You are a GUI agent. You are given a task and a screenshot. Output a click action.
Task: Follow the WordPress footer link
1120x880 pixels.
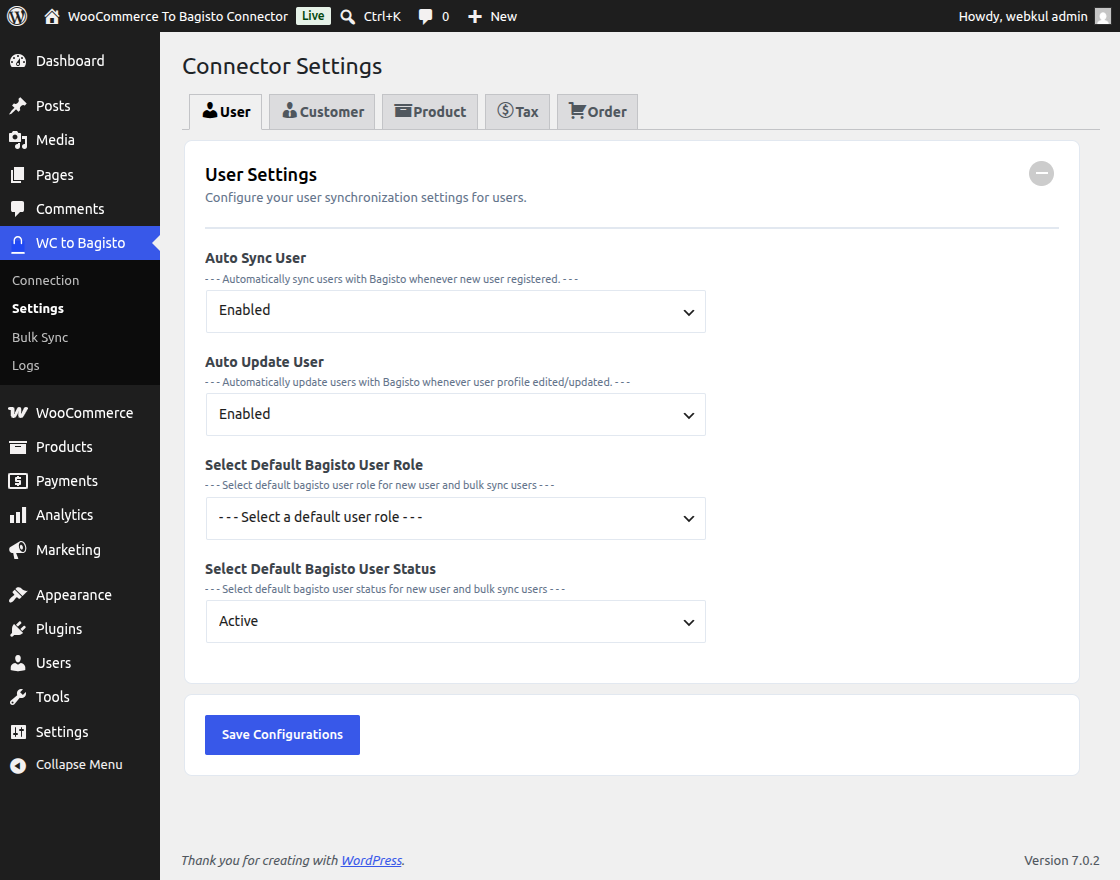371,861
